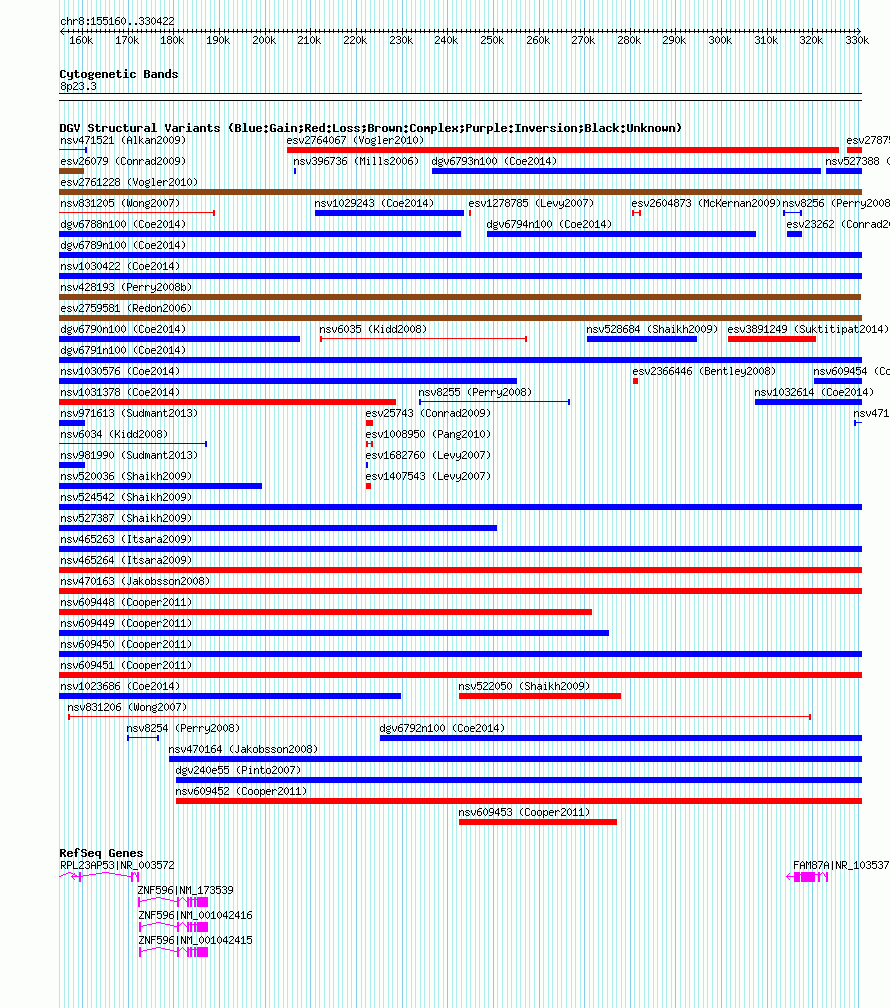Open nsv609451 (Cooper2011) label

(126, 665)
